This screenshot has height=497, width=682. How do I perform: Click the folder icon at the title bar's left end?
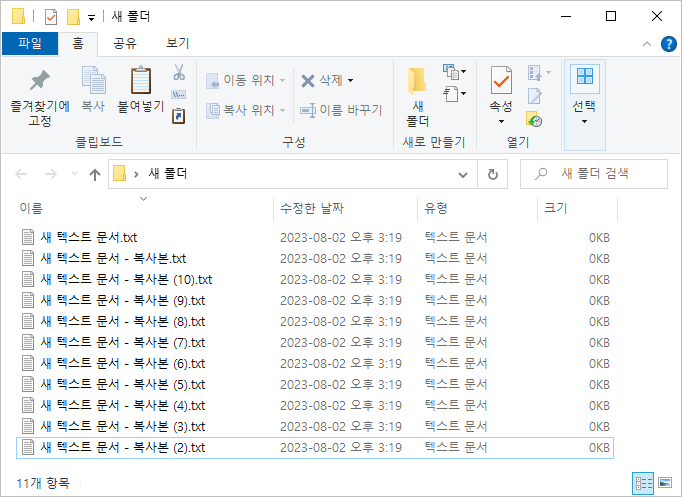click(19, 16)
